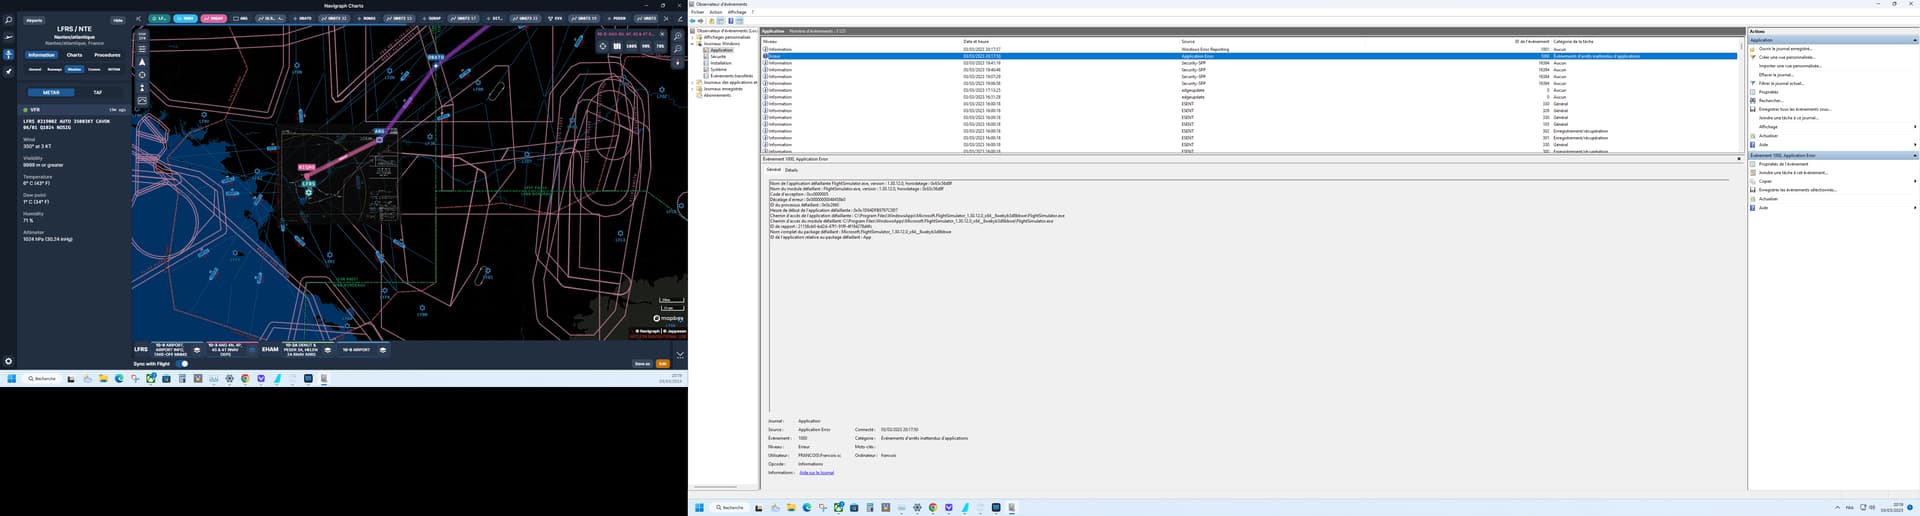Screen dimensions: 1920x516
Task: Click Chrome icon on Event Viewer taskbar
Action: [933, 507]
